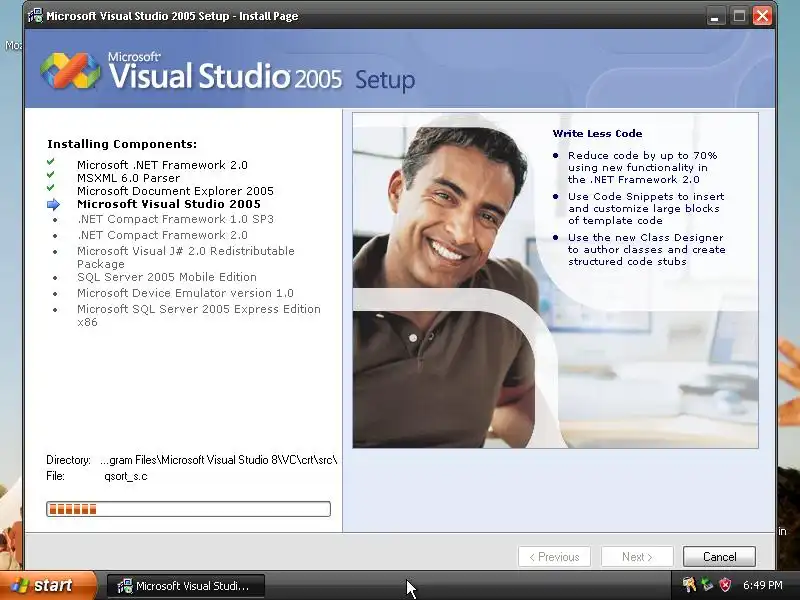Click the red security shield tray icon
The image size is (800, 600).
tap(724, 585)
